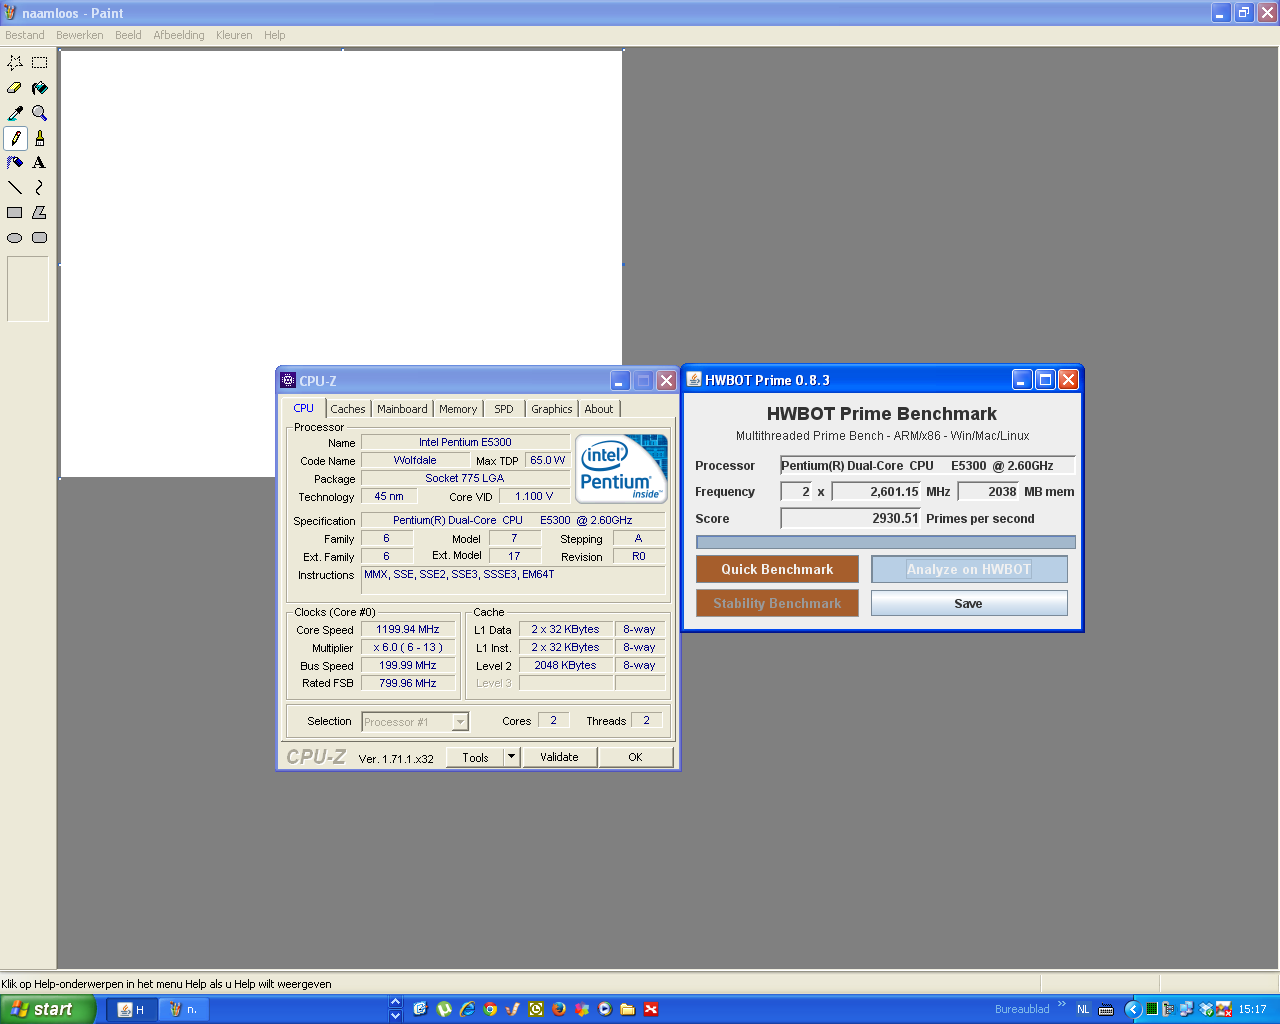
Task: Click the NL language indicator in taskbar
Action: pos(1083,1010)
